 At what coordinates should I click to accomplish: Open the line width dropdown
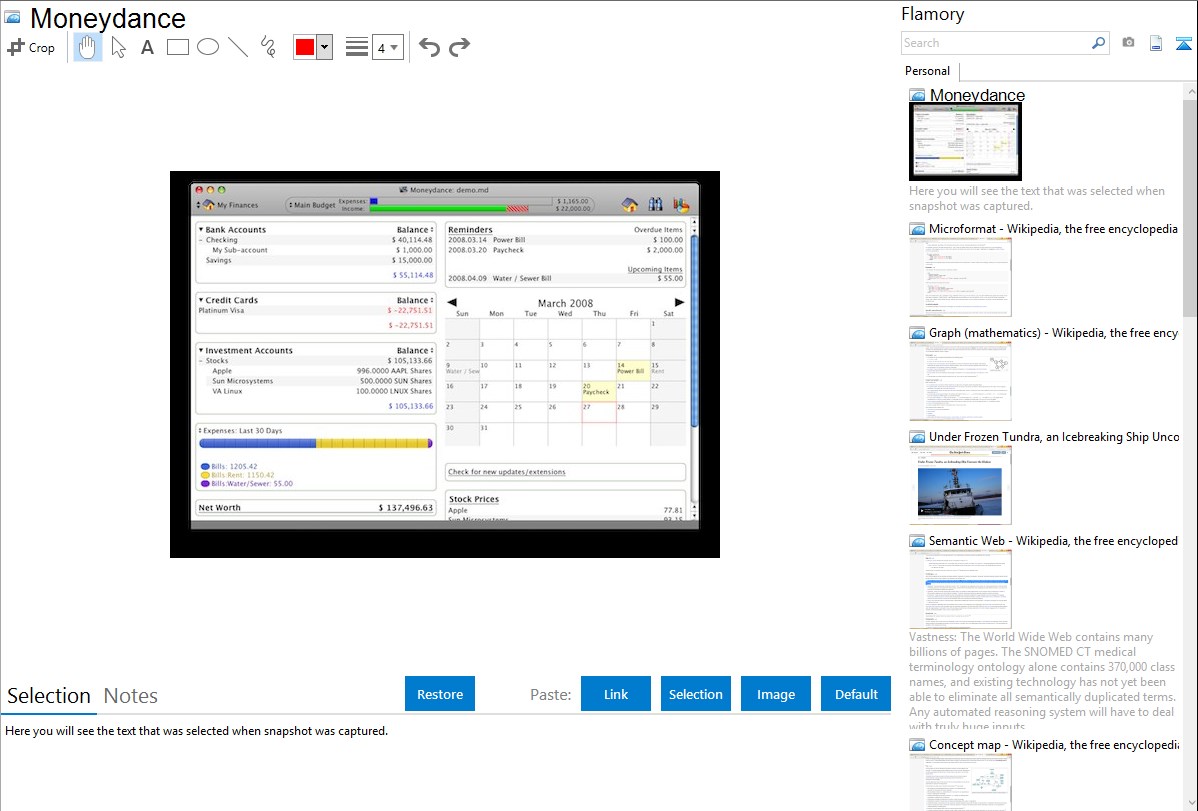pyautogui.click(x=388, y=47)
